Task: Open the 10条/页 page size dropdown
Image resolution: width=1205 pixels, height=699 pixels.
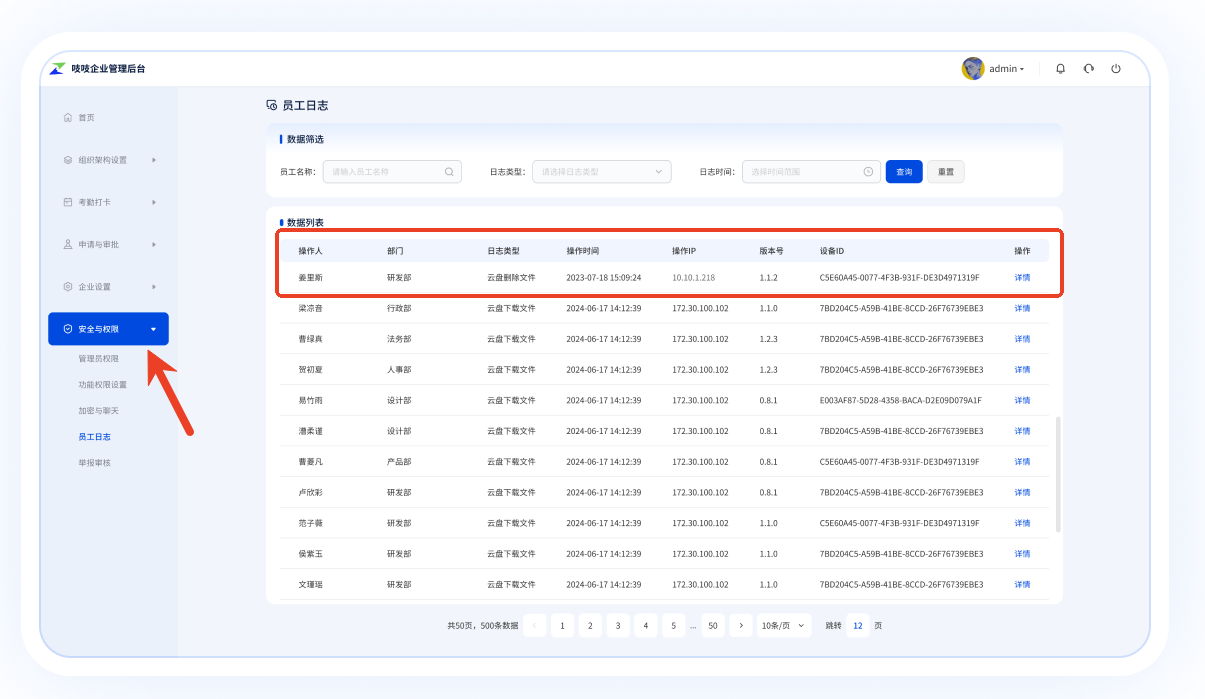Action: click(x=784, y=624)
